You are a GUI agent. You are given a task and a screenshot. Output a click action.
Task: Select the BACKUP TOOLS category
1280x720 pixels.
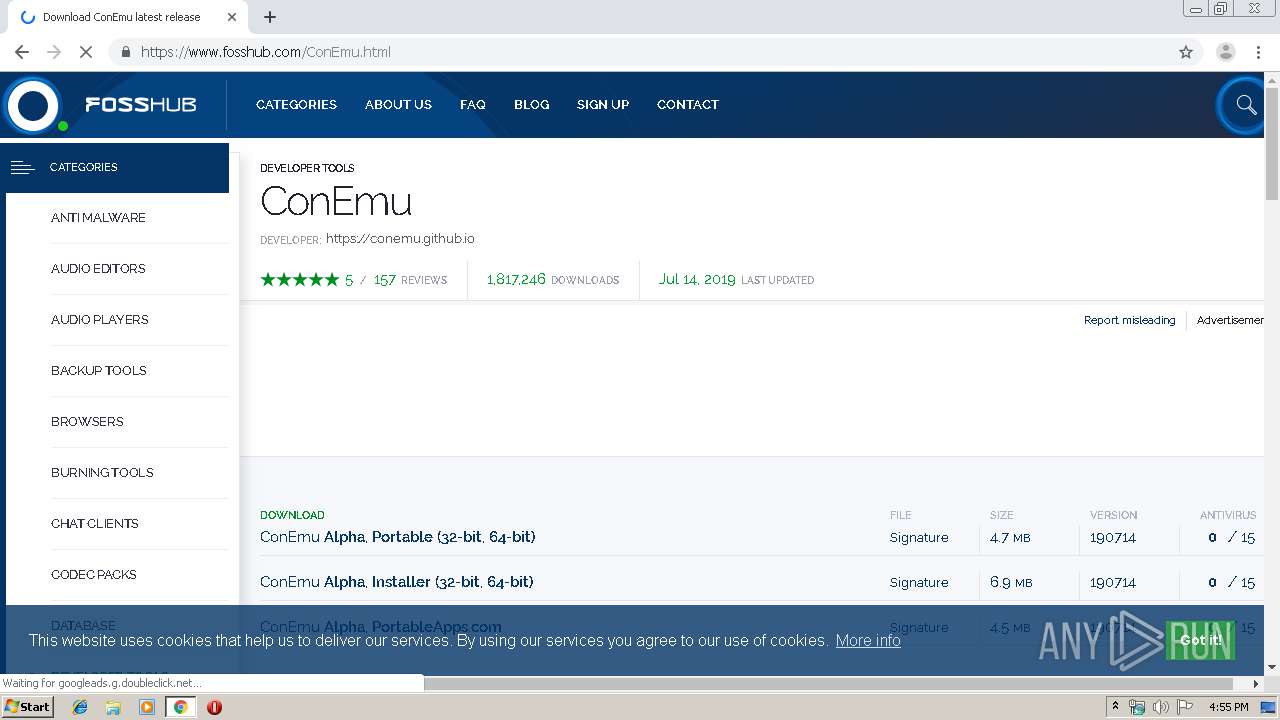[98, 370]
